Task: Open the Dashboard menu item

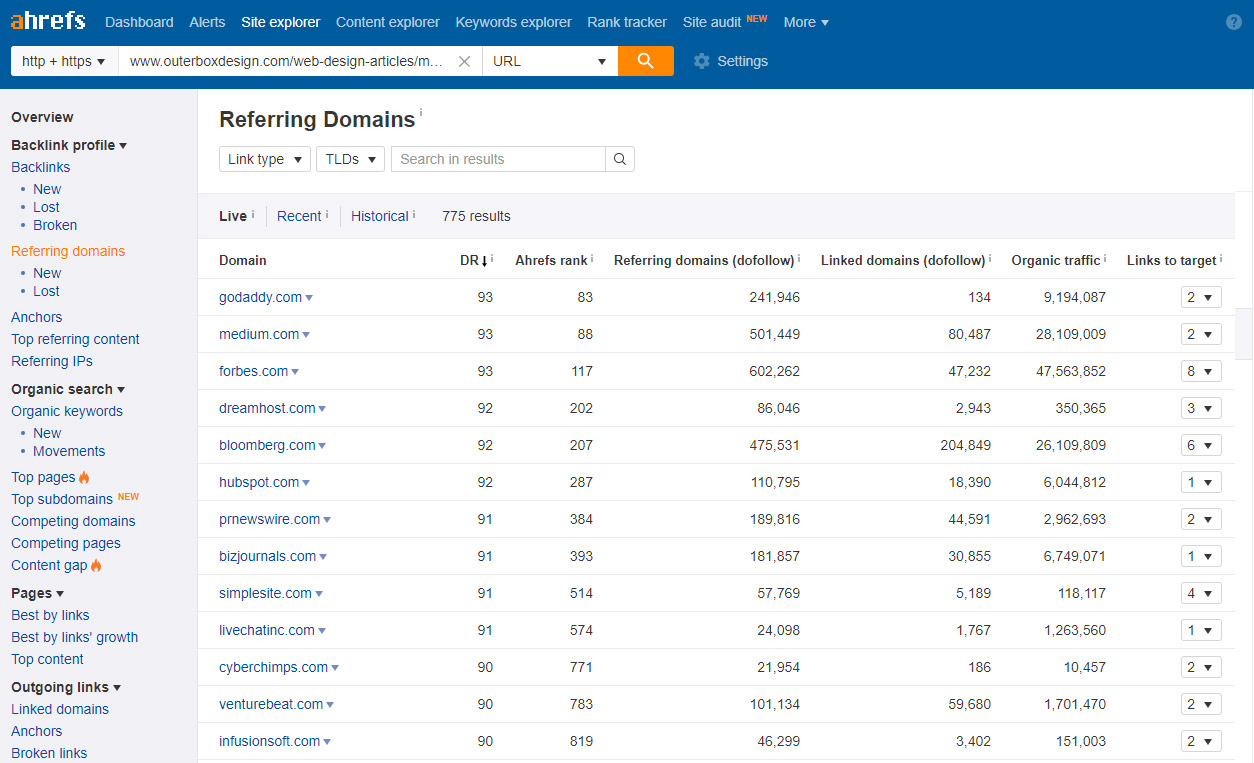Action: coord(139,22)
